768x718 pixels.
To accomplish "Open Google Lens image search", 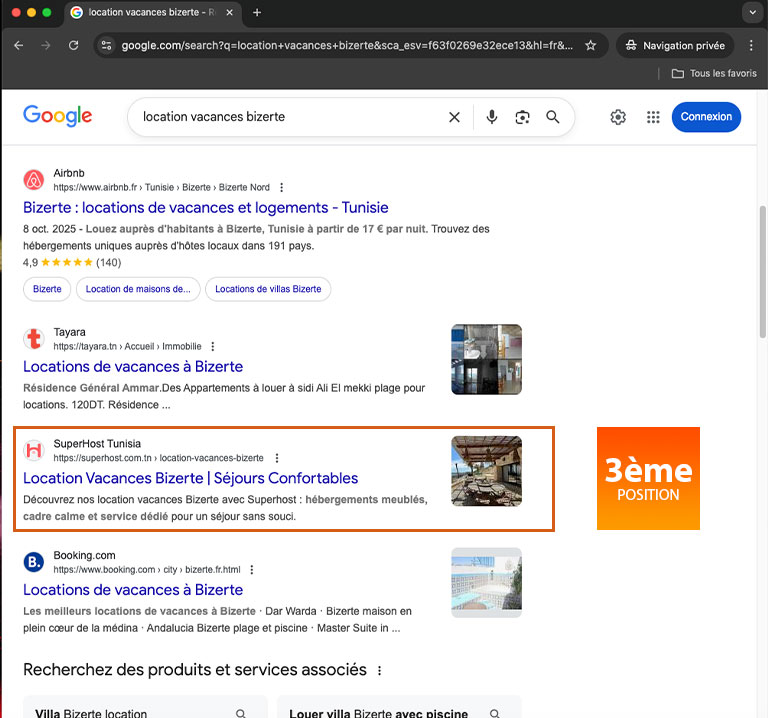I will click(x=522, y=117).
